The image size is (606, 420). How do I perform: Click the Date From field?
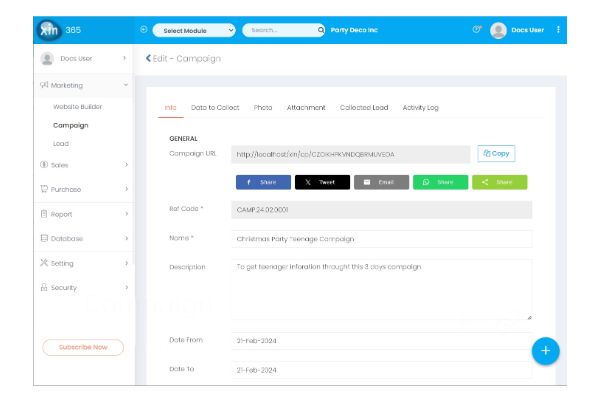381,341
